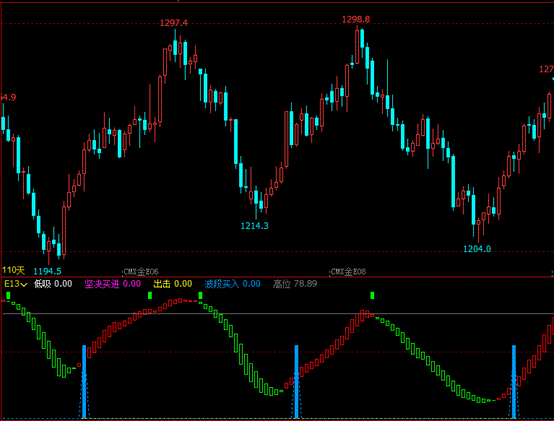This screenshot has width=554, height=421.
Task: Click the green marker beneath the CMX金E06 label
Action: tap(150, 295)
